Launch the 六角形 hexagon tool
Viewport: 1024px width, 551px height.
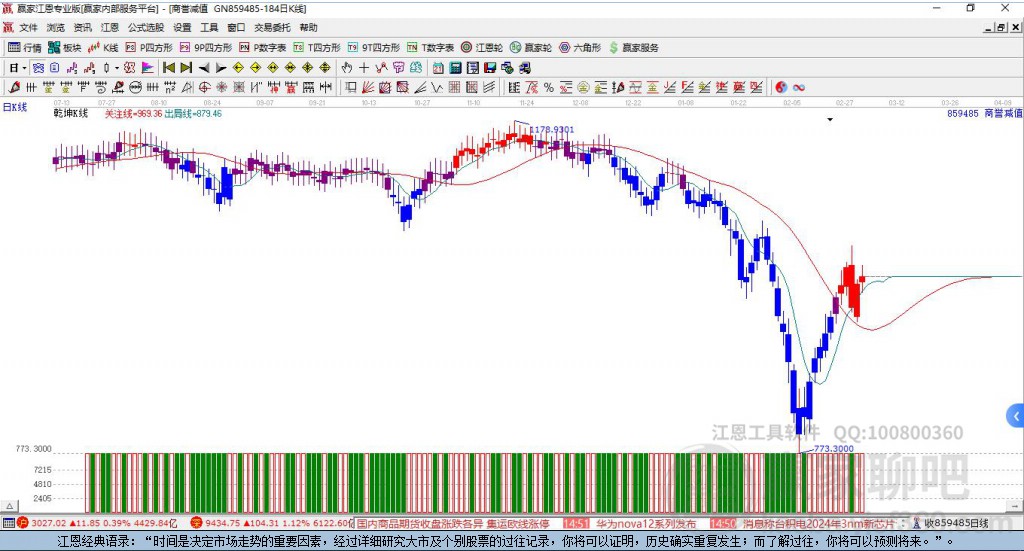click(x=580, y=48)
